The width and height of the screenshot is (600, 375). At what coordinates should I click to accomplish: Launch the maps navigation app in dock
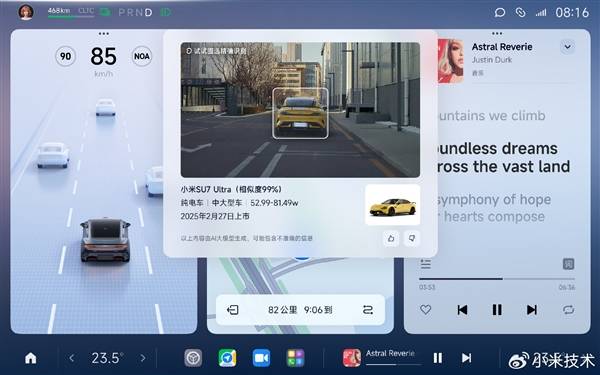coord(227,358)
